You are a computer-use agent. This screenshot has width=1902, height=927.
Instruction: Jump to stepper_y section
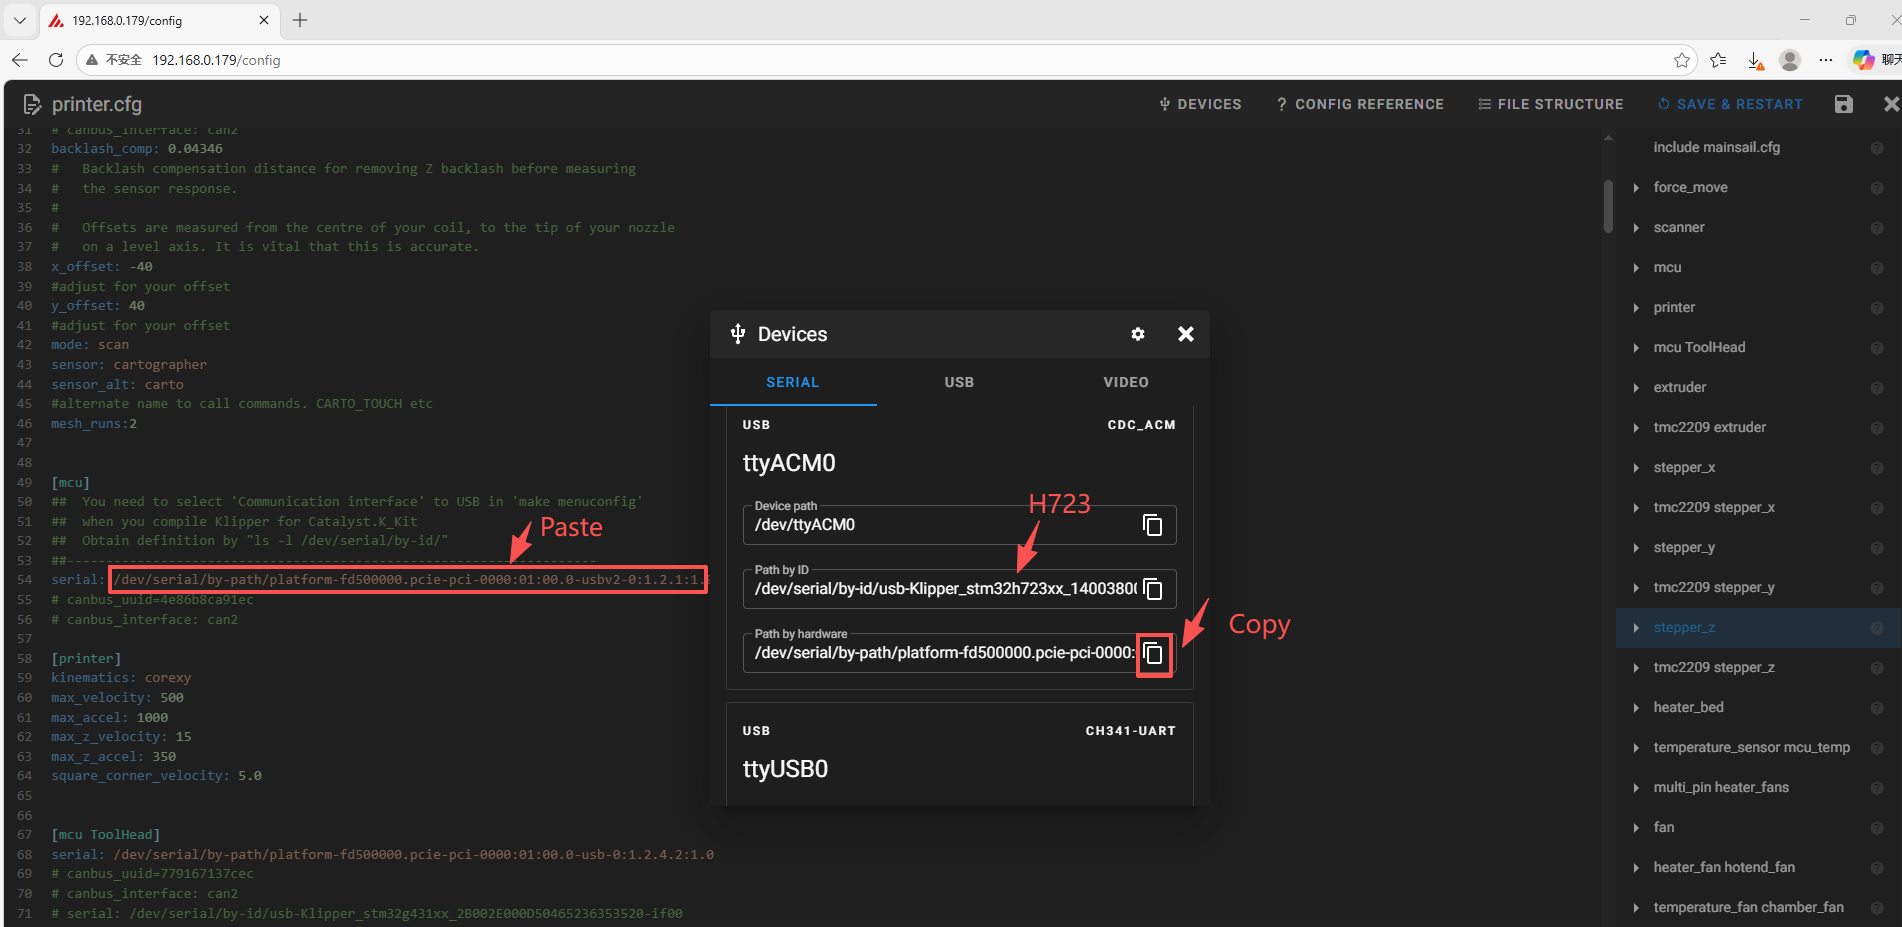(x=1684, y=547)
